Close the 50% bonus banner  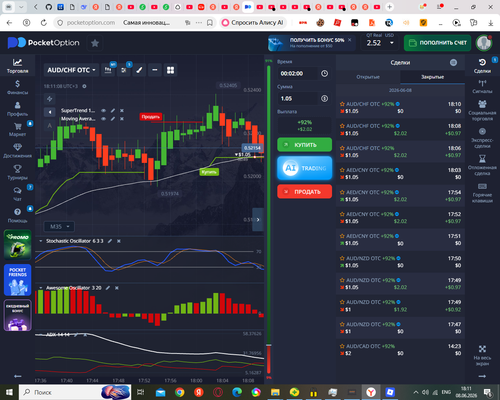pos(350,40)
